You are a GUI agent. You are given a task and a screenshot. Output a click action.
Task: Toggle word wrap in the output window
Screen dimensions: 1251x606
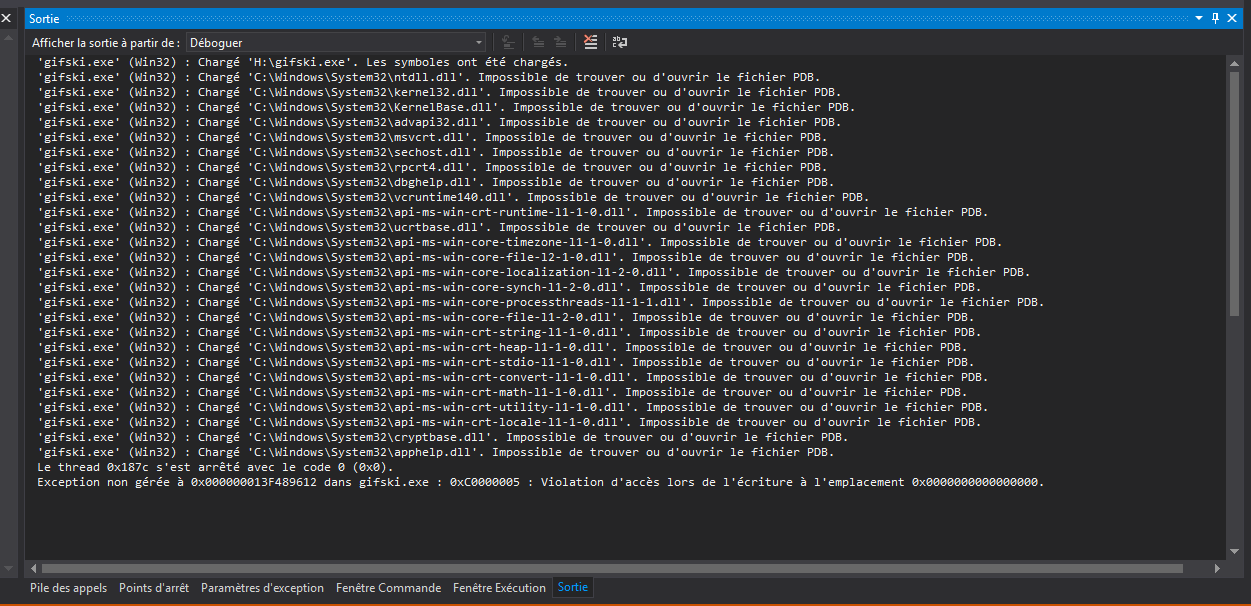tap(619, 42)
